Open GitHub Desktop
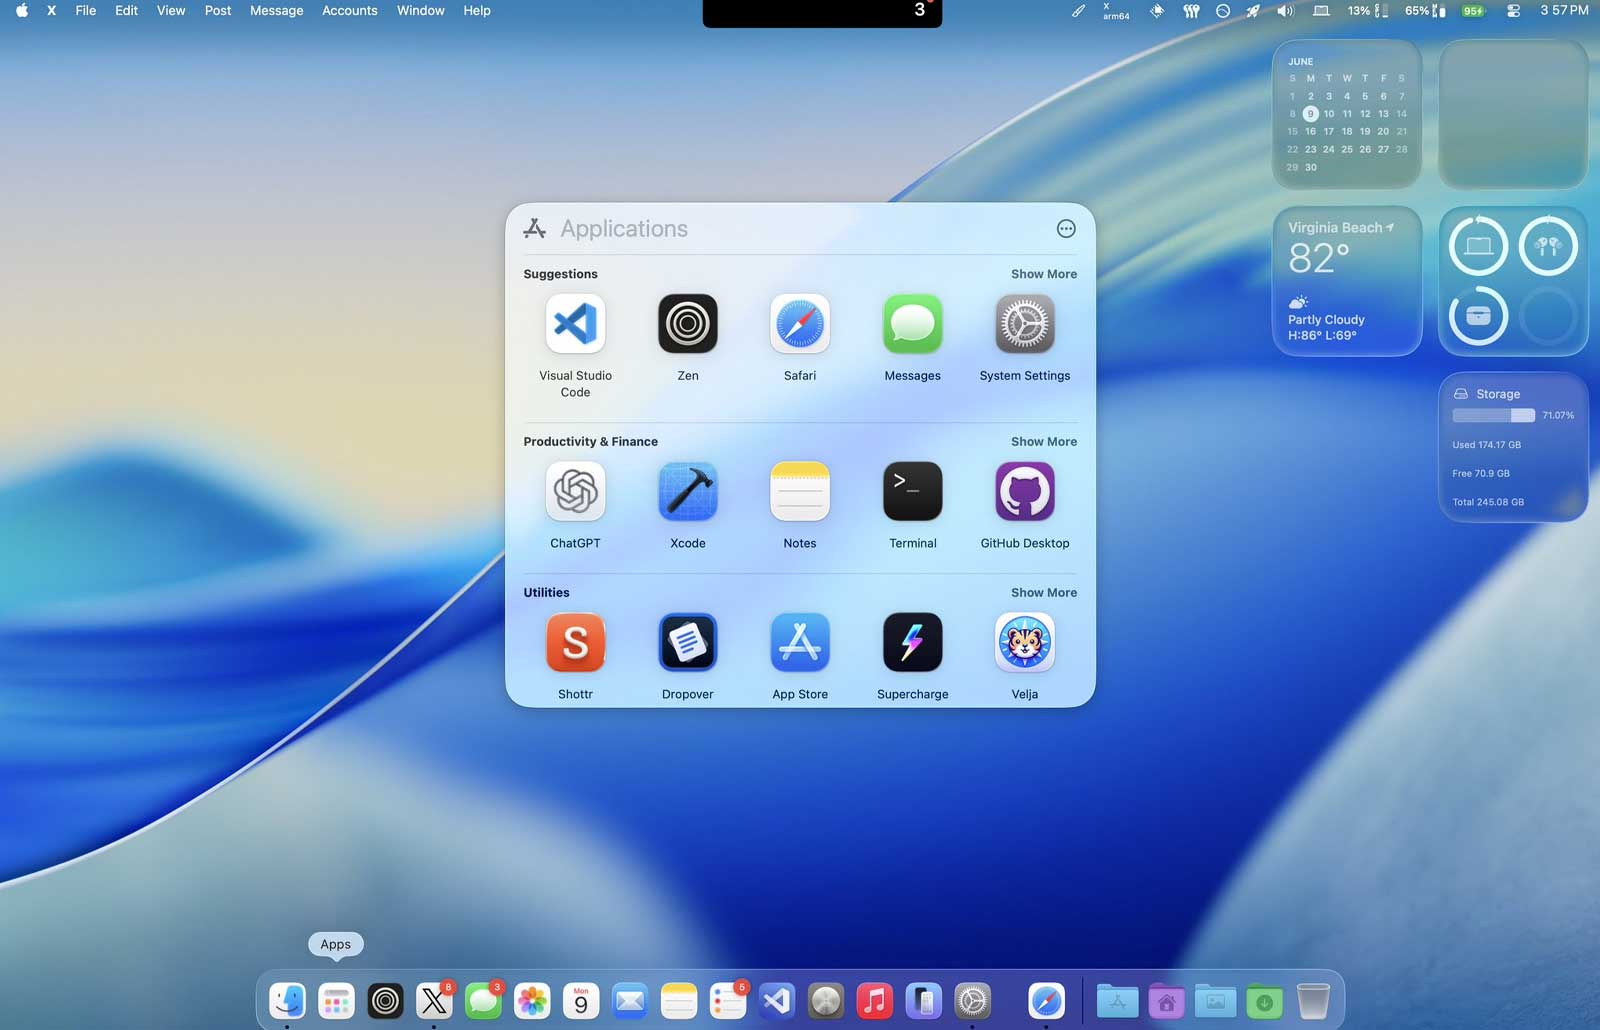The height and width of the screenshot is (1030, 1600). click(1025, 491)
